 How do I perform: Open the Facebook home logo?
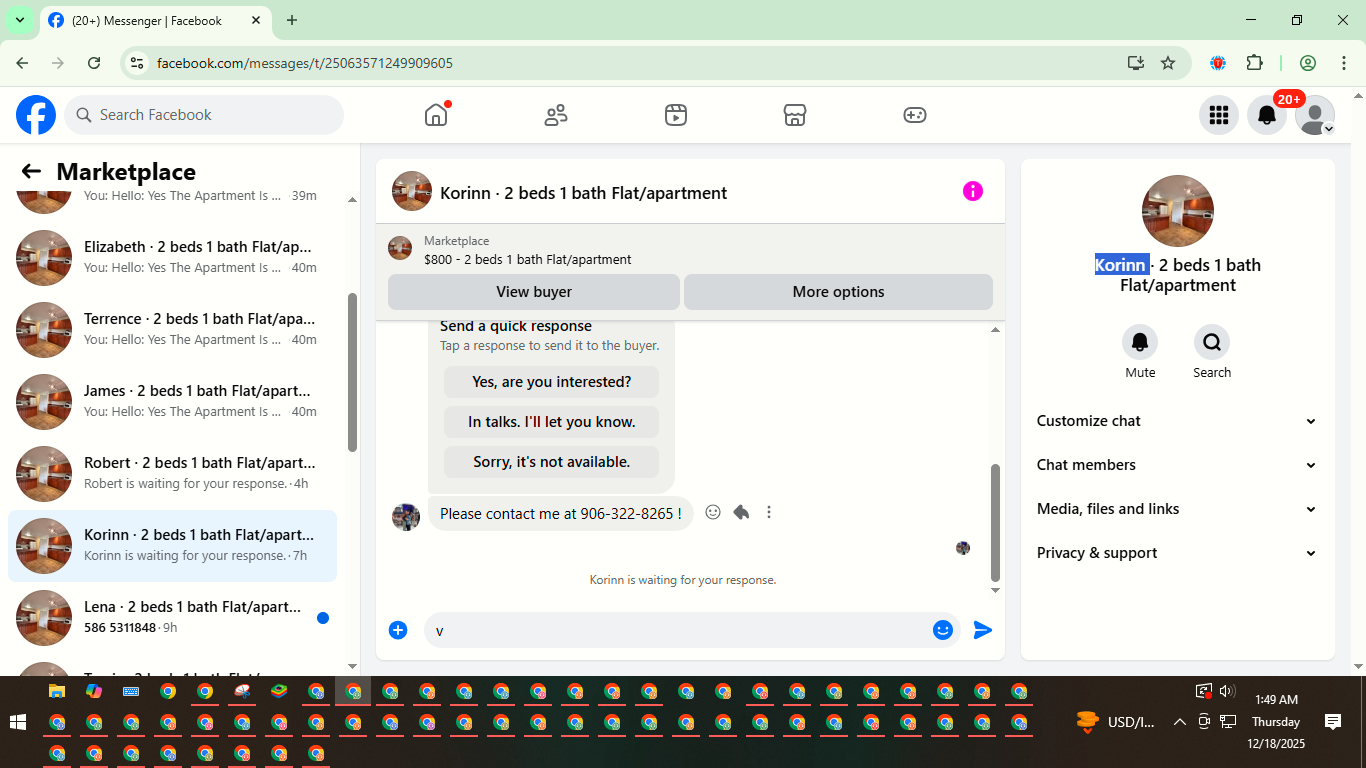point(36,115)
